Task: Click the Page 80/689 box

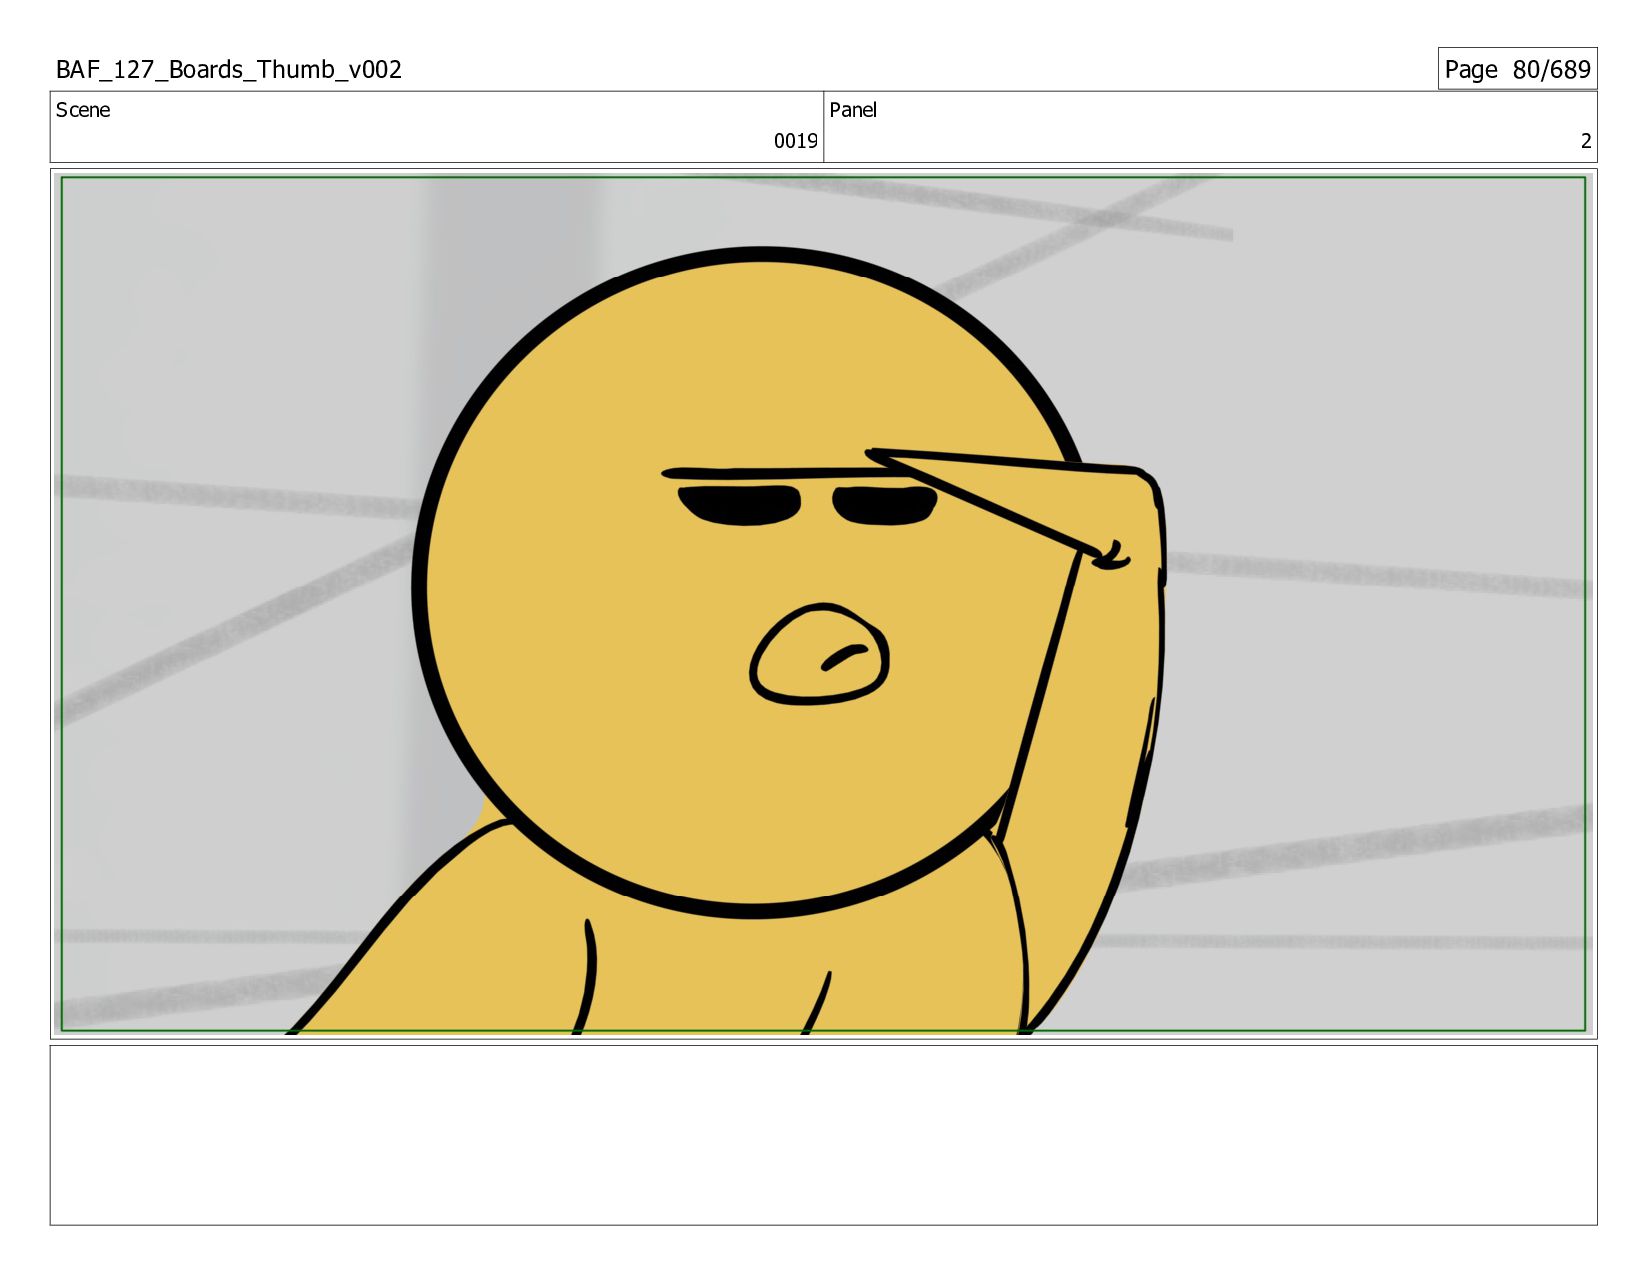Action: coord(1517,69)
